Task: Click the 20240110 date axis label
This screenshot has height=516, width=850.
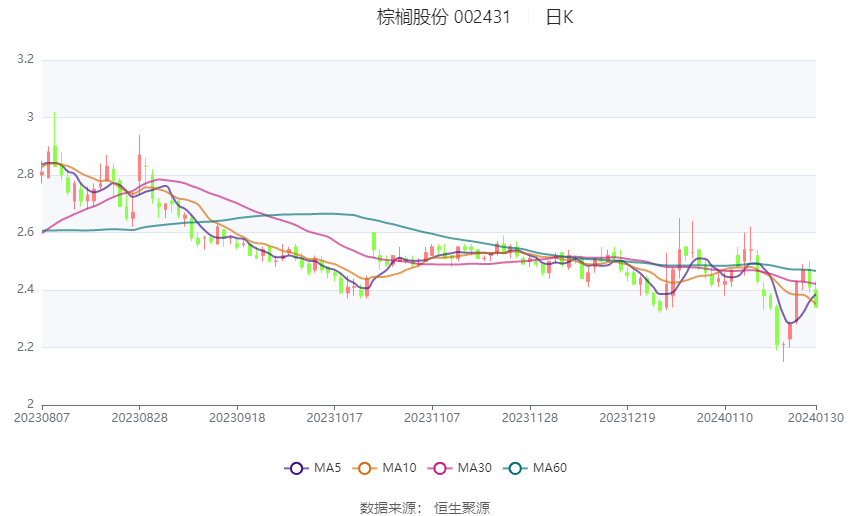Action: 725,418
